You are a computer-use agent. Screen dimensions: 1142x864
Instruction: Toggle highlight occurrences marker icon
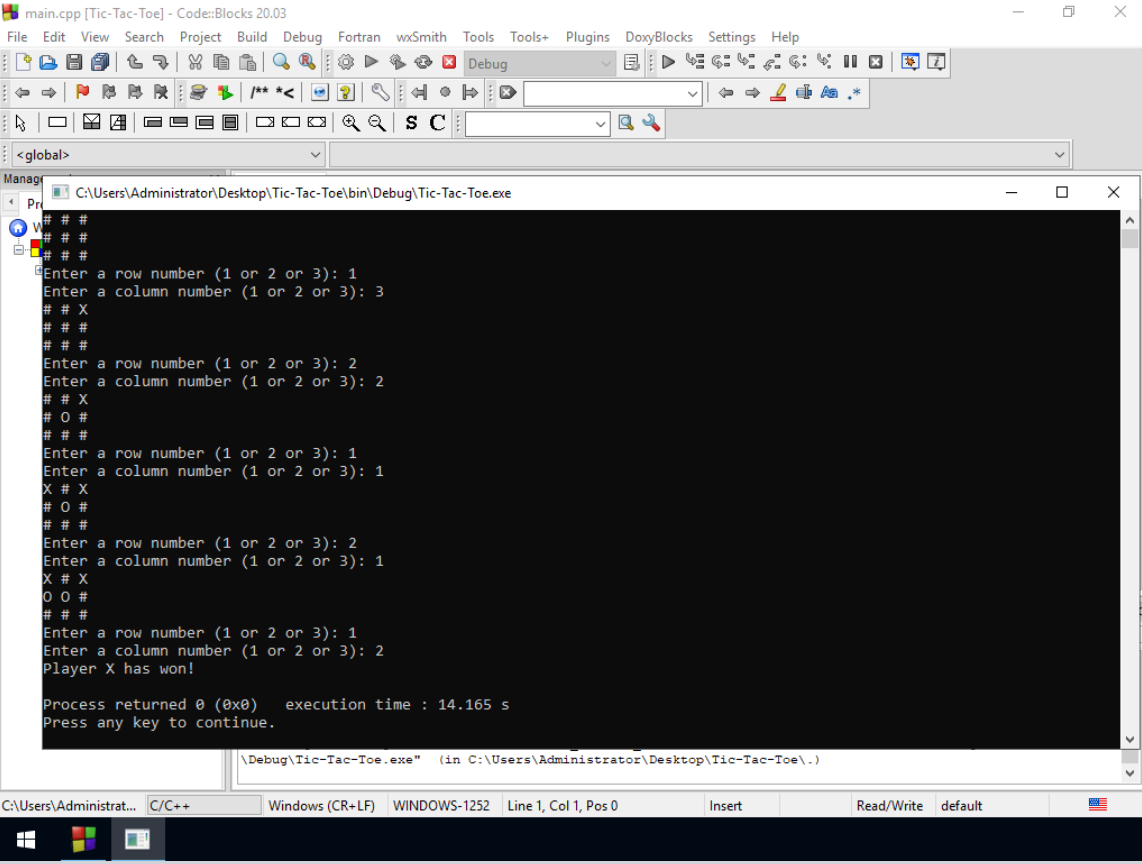(x=778, y=93)
